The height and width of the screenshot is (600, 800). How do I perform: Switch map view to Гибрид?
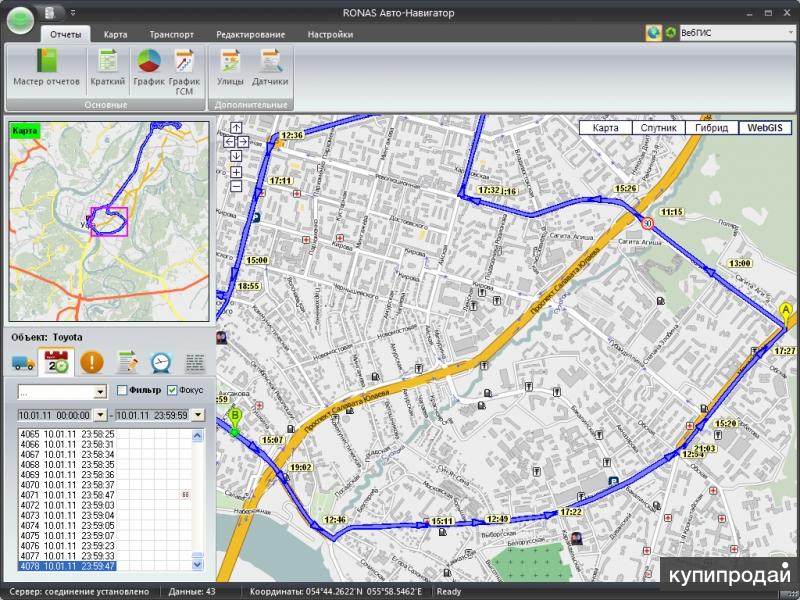[x=712, y=128]
